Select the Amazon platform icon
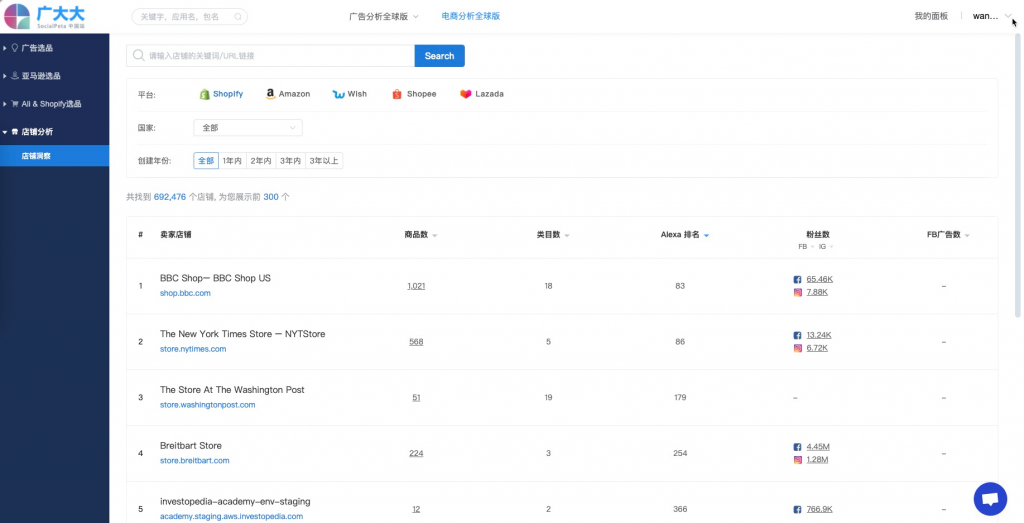 pyautogui.click(x=270, y=94)
